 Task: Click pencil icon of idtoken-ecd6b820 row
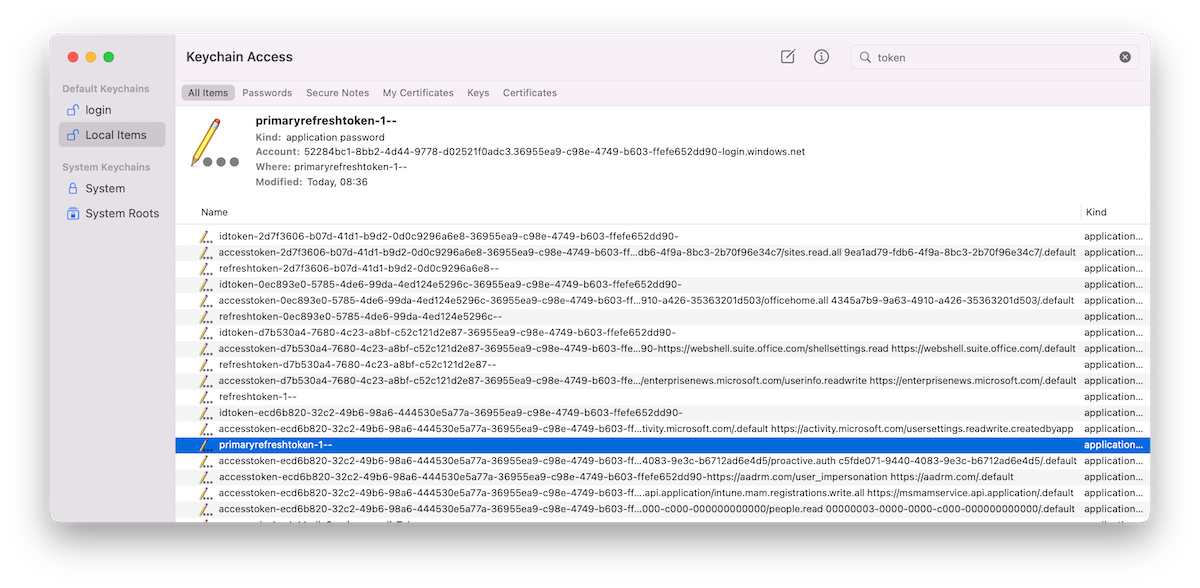[206, 412]
